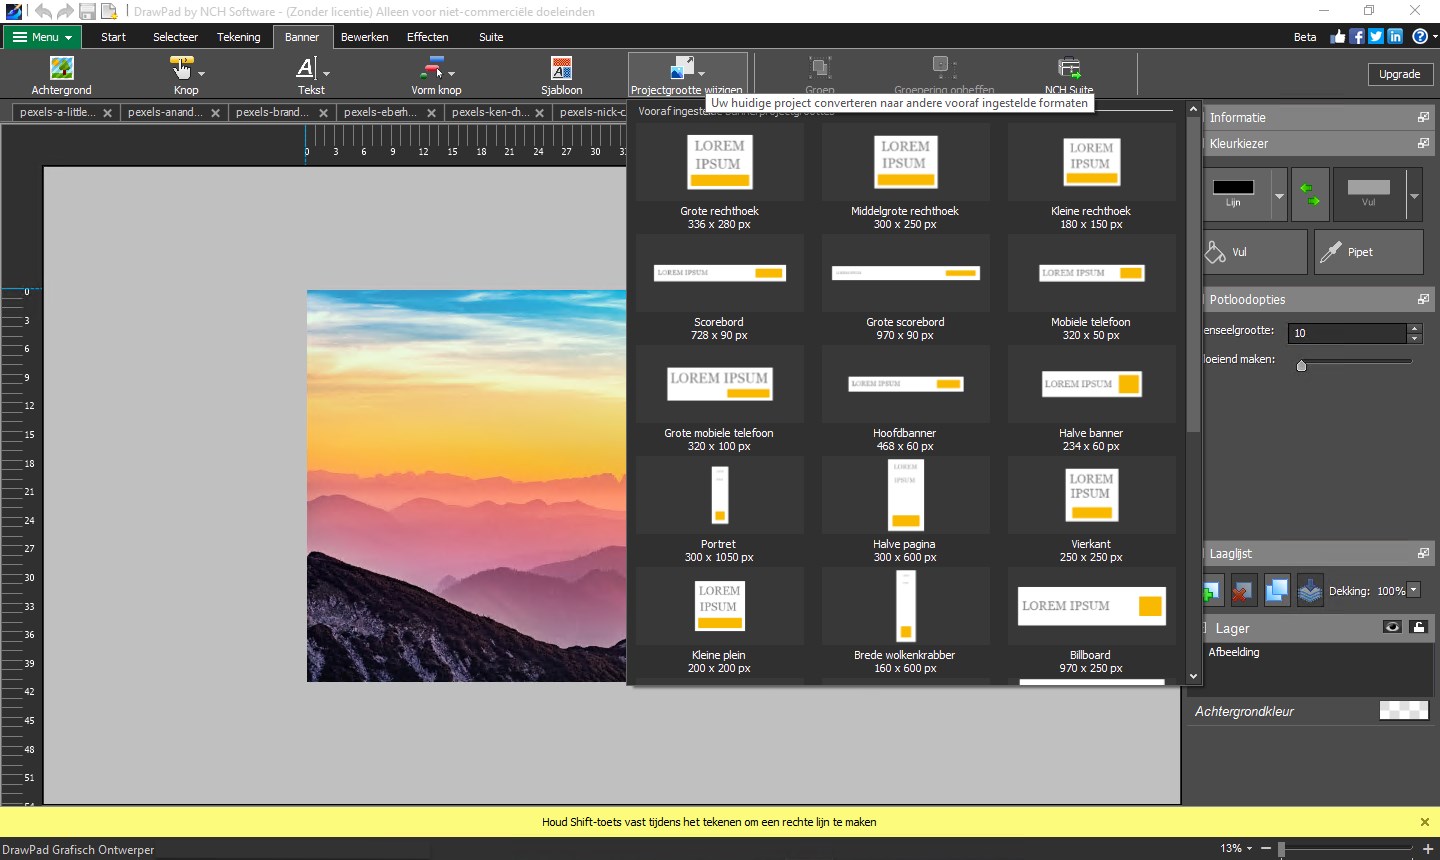Delete layer using red X icon
This screenshot has width=1440, height=860.
[1242, 591]
